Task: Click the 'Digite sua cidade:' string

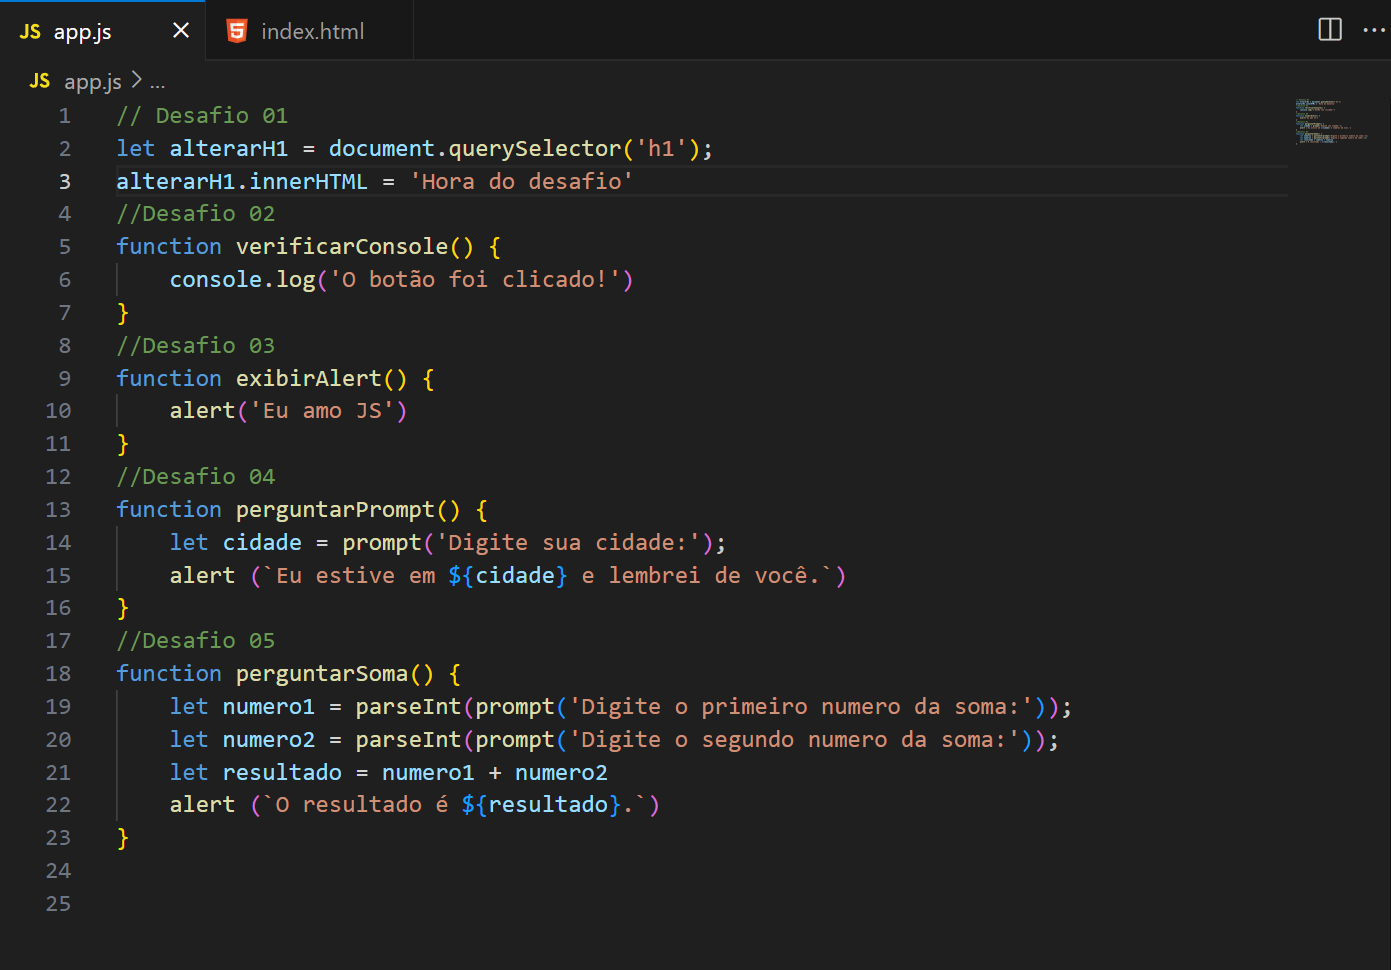Action: click(568, 543)
